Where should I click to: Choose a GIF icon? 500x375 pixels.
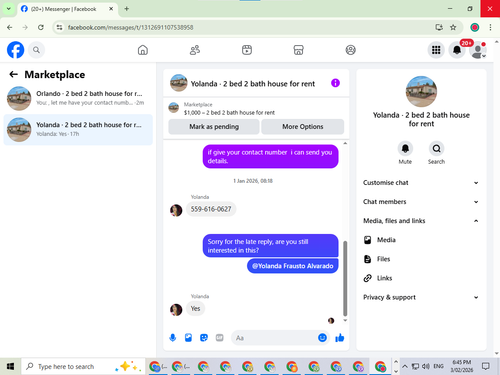pos(219,338)
